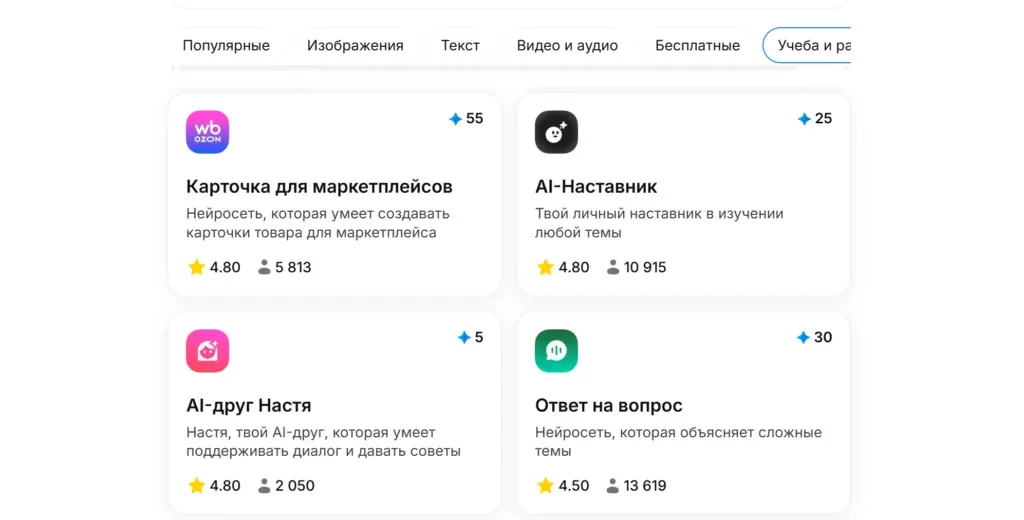Click the user icon next to 13 619

coord(613,485)
